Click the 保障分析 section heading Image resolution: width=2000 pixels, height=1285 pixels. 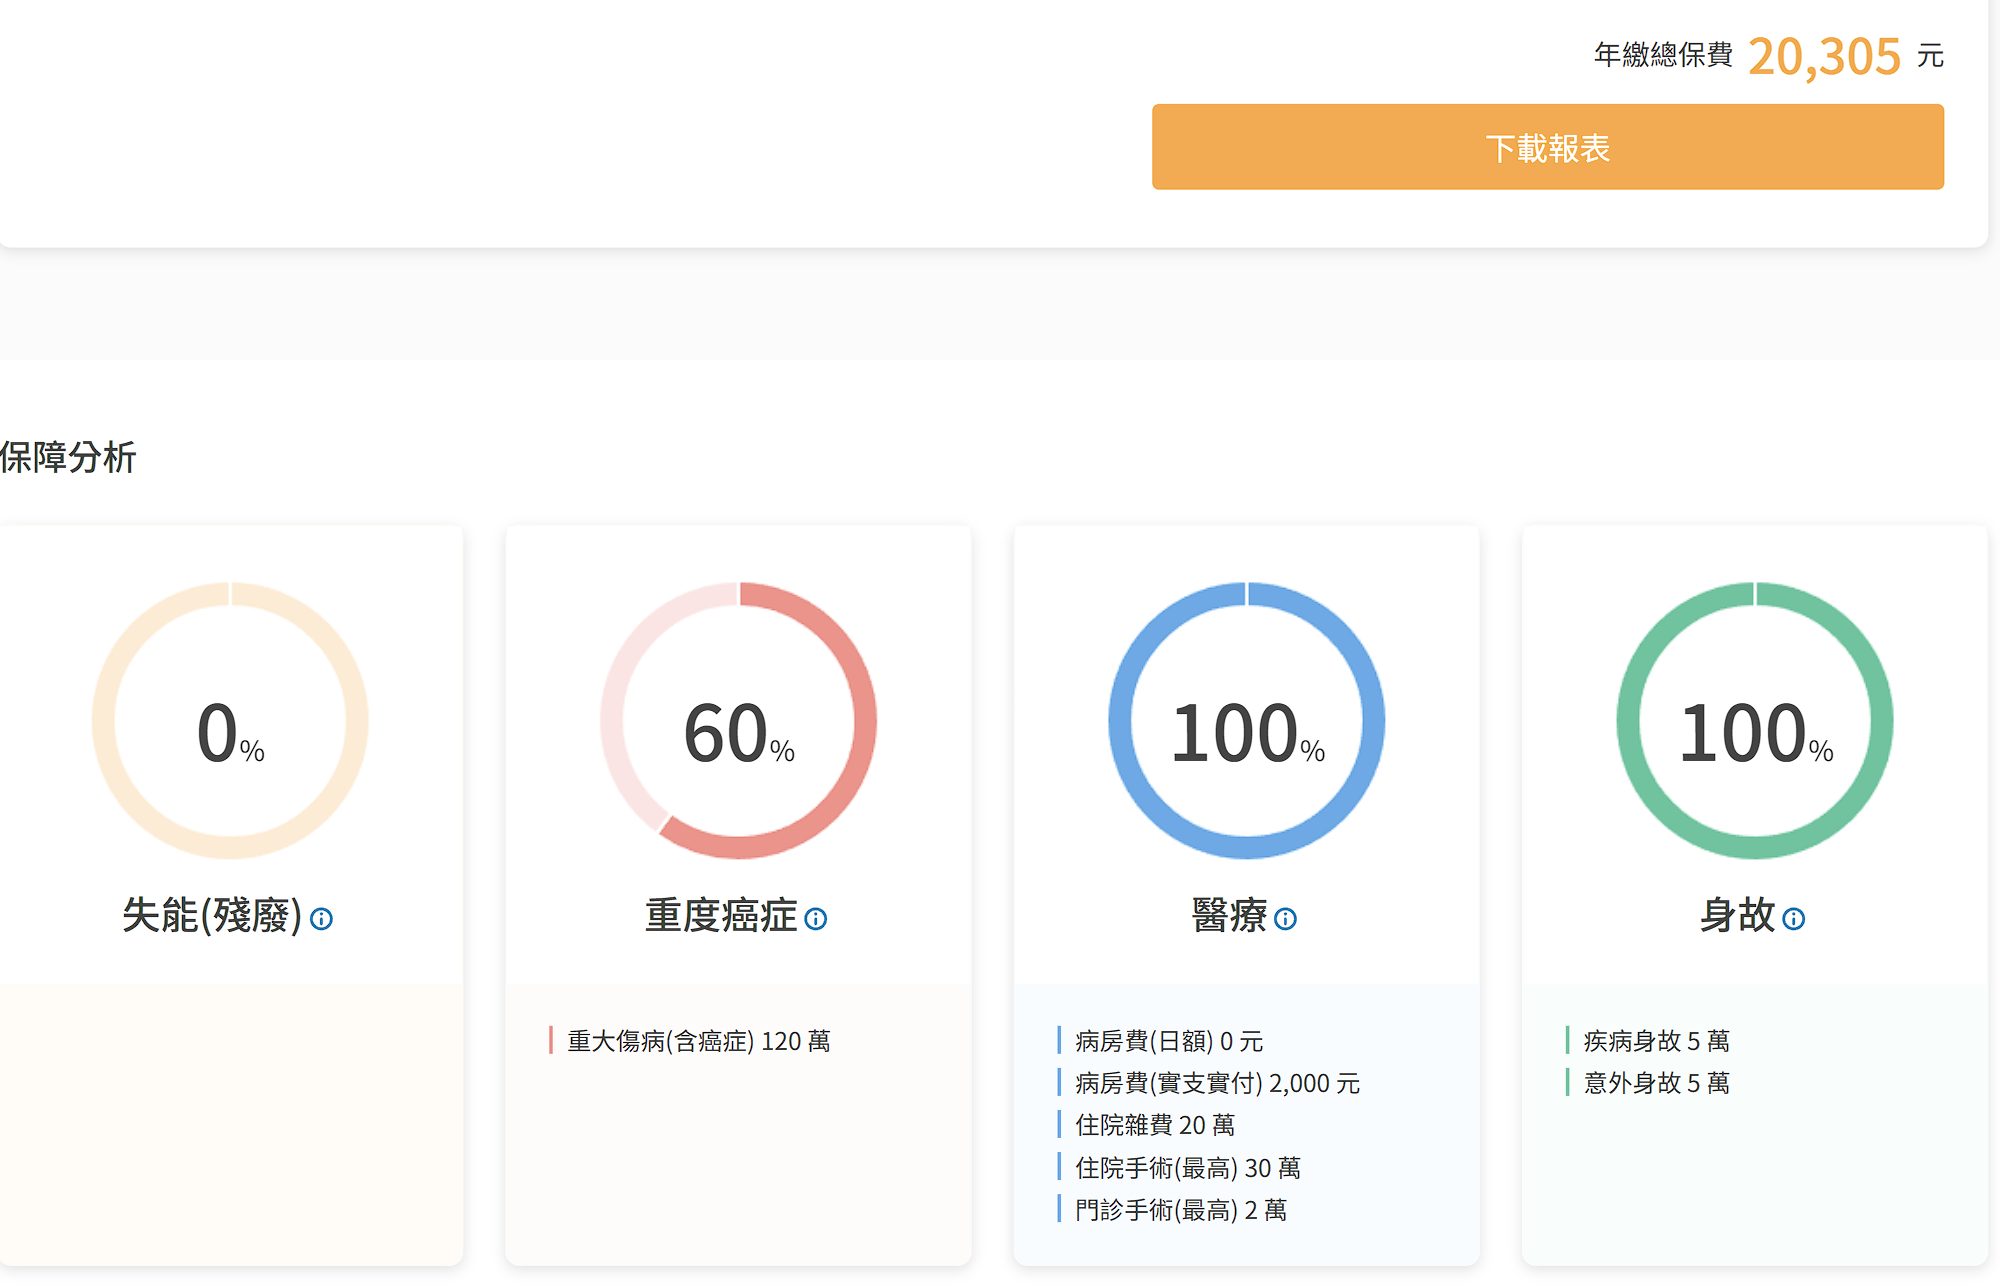[68, 457]
